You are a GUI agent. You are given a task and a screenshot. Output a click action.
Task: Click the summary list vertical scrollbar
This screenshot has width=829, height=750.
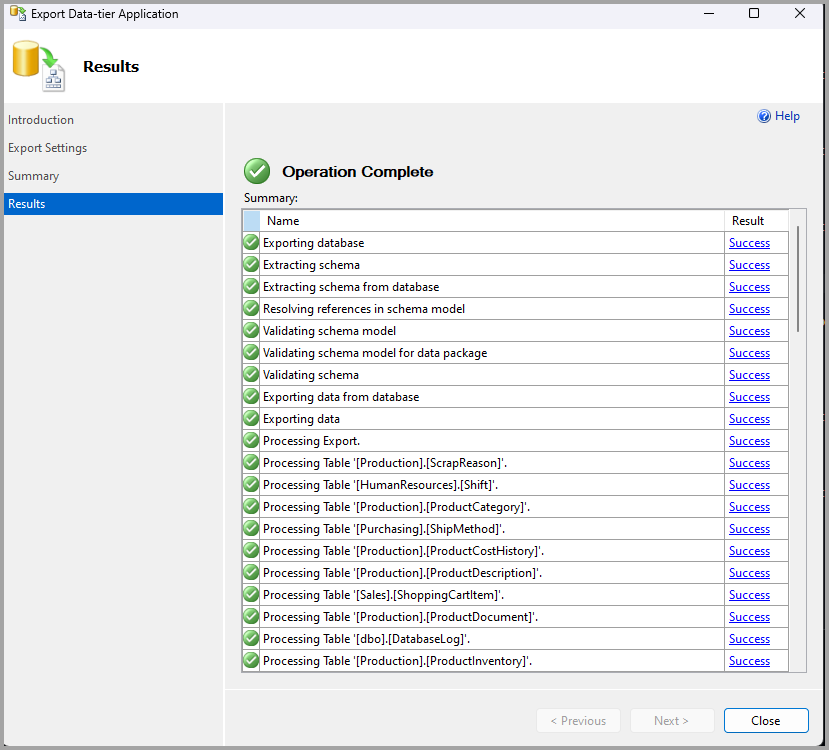point(798,280)
